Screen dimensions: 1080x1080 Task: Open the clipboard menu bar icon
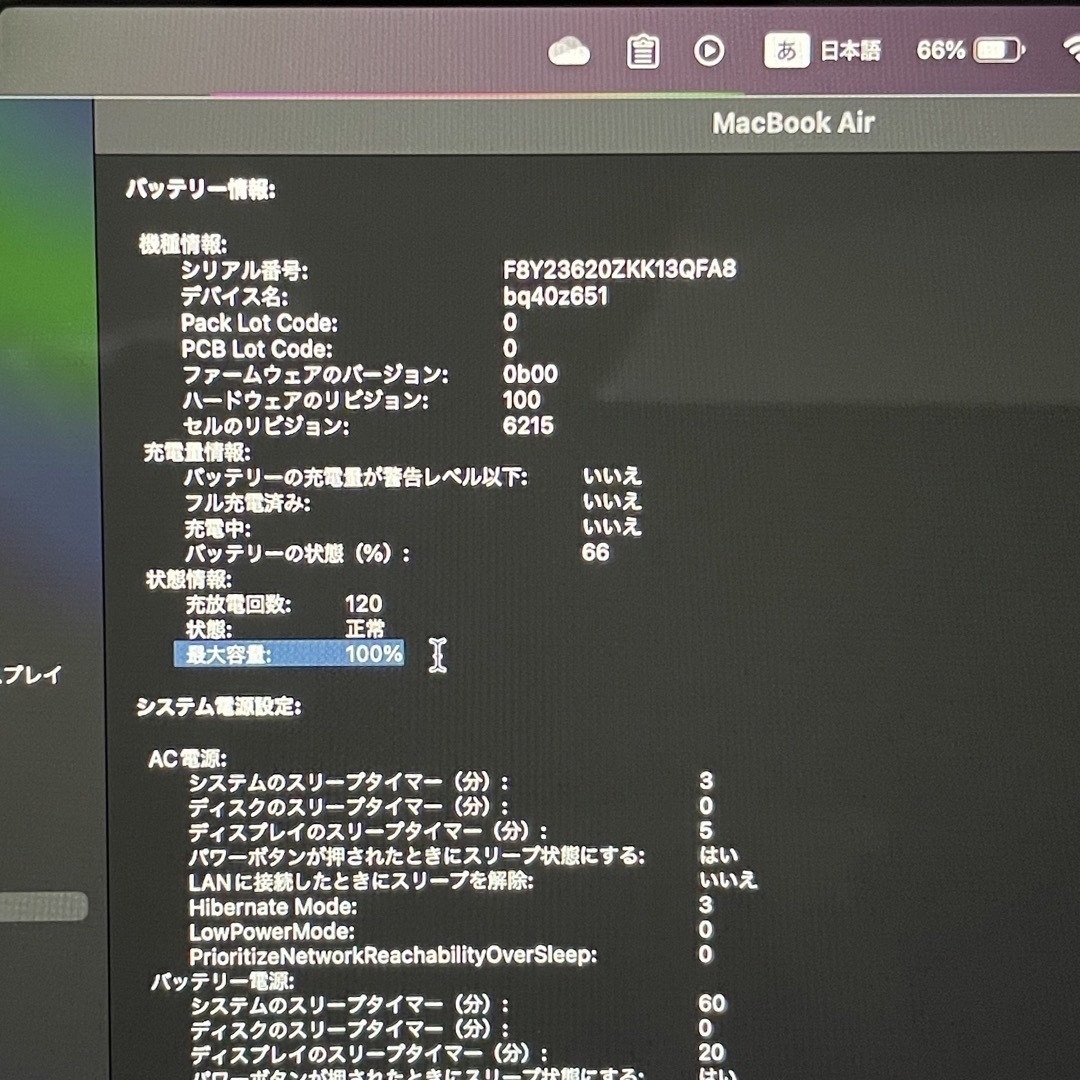(643, 52)
